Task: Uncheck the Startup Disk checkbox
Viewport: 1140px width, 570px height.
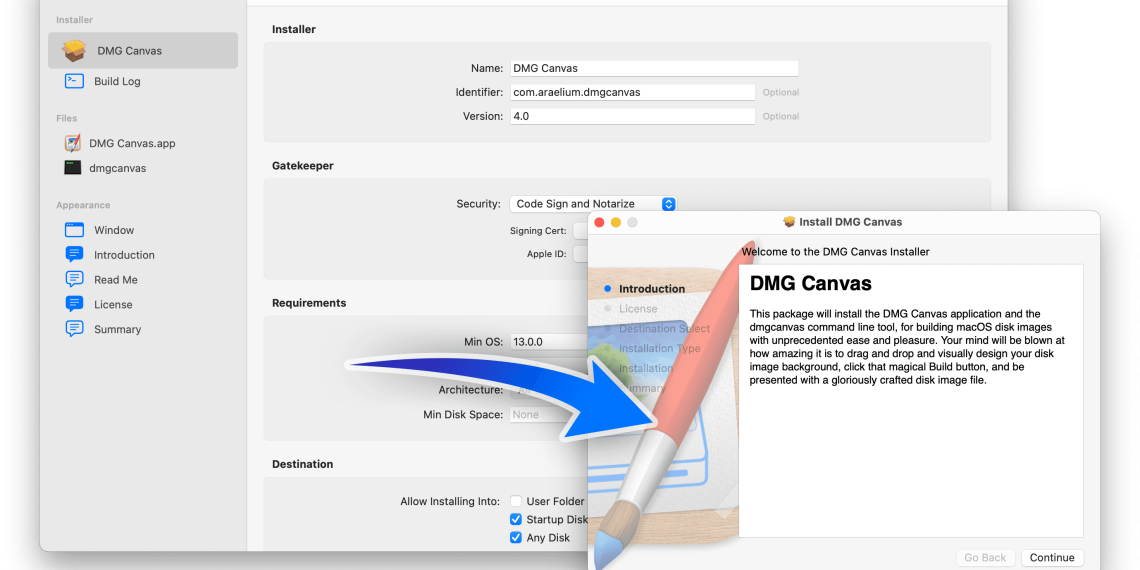Action: pos(516,520)
